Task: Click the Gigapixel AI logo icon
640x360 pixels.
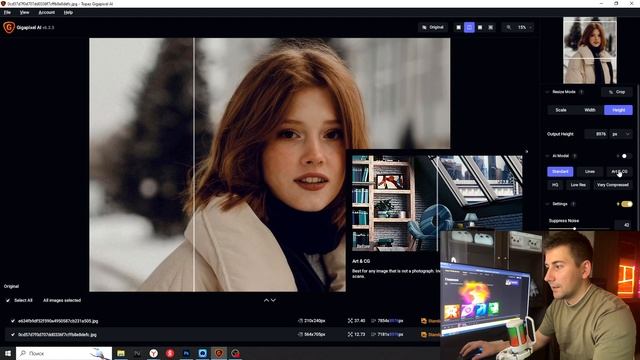Action: (x=9, y=27)
